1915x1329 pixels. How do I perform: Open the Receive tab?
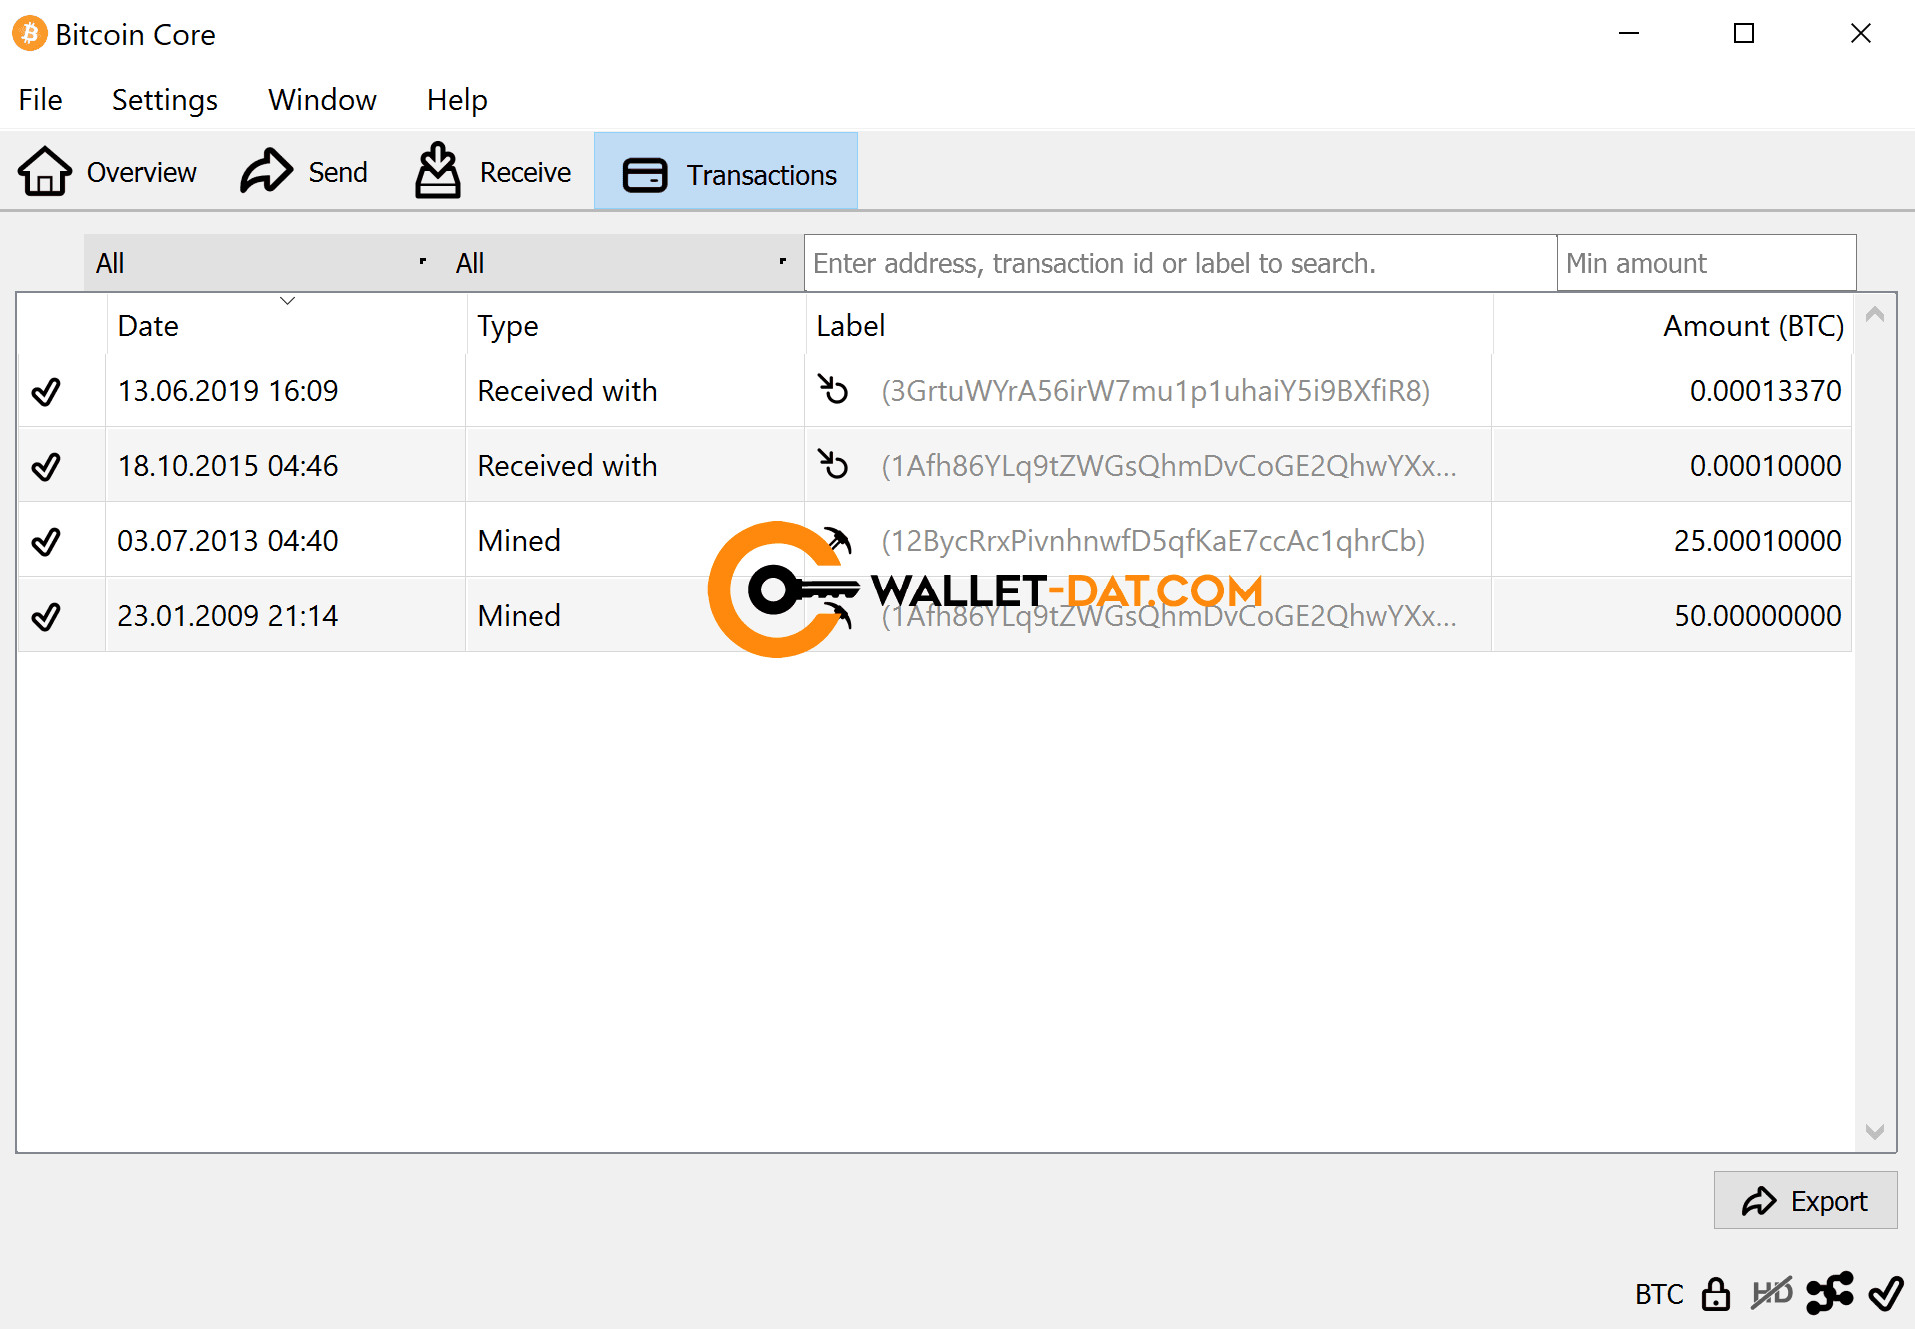click(494, 172)
